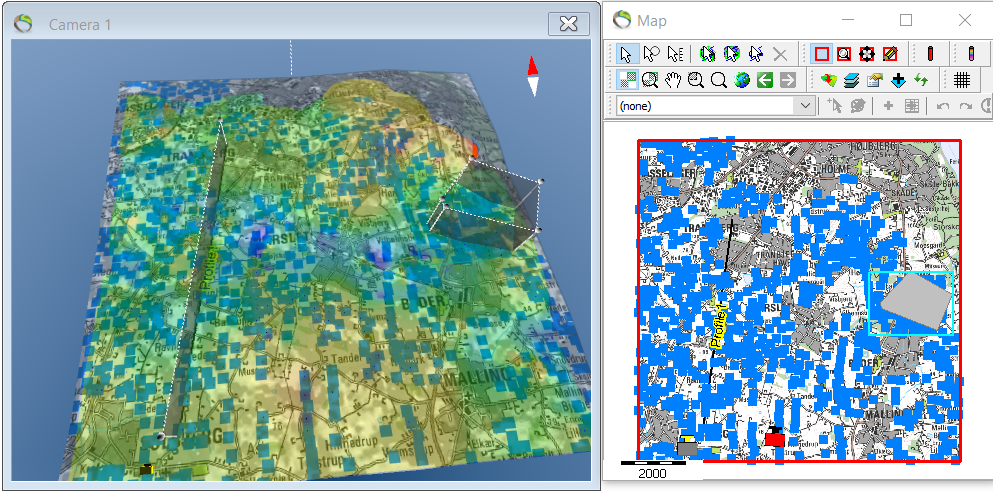Click the colored map with red arrow icon
Viewport: 993px width, 491px height.
pyautogui.click(x=828, y=80)
